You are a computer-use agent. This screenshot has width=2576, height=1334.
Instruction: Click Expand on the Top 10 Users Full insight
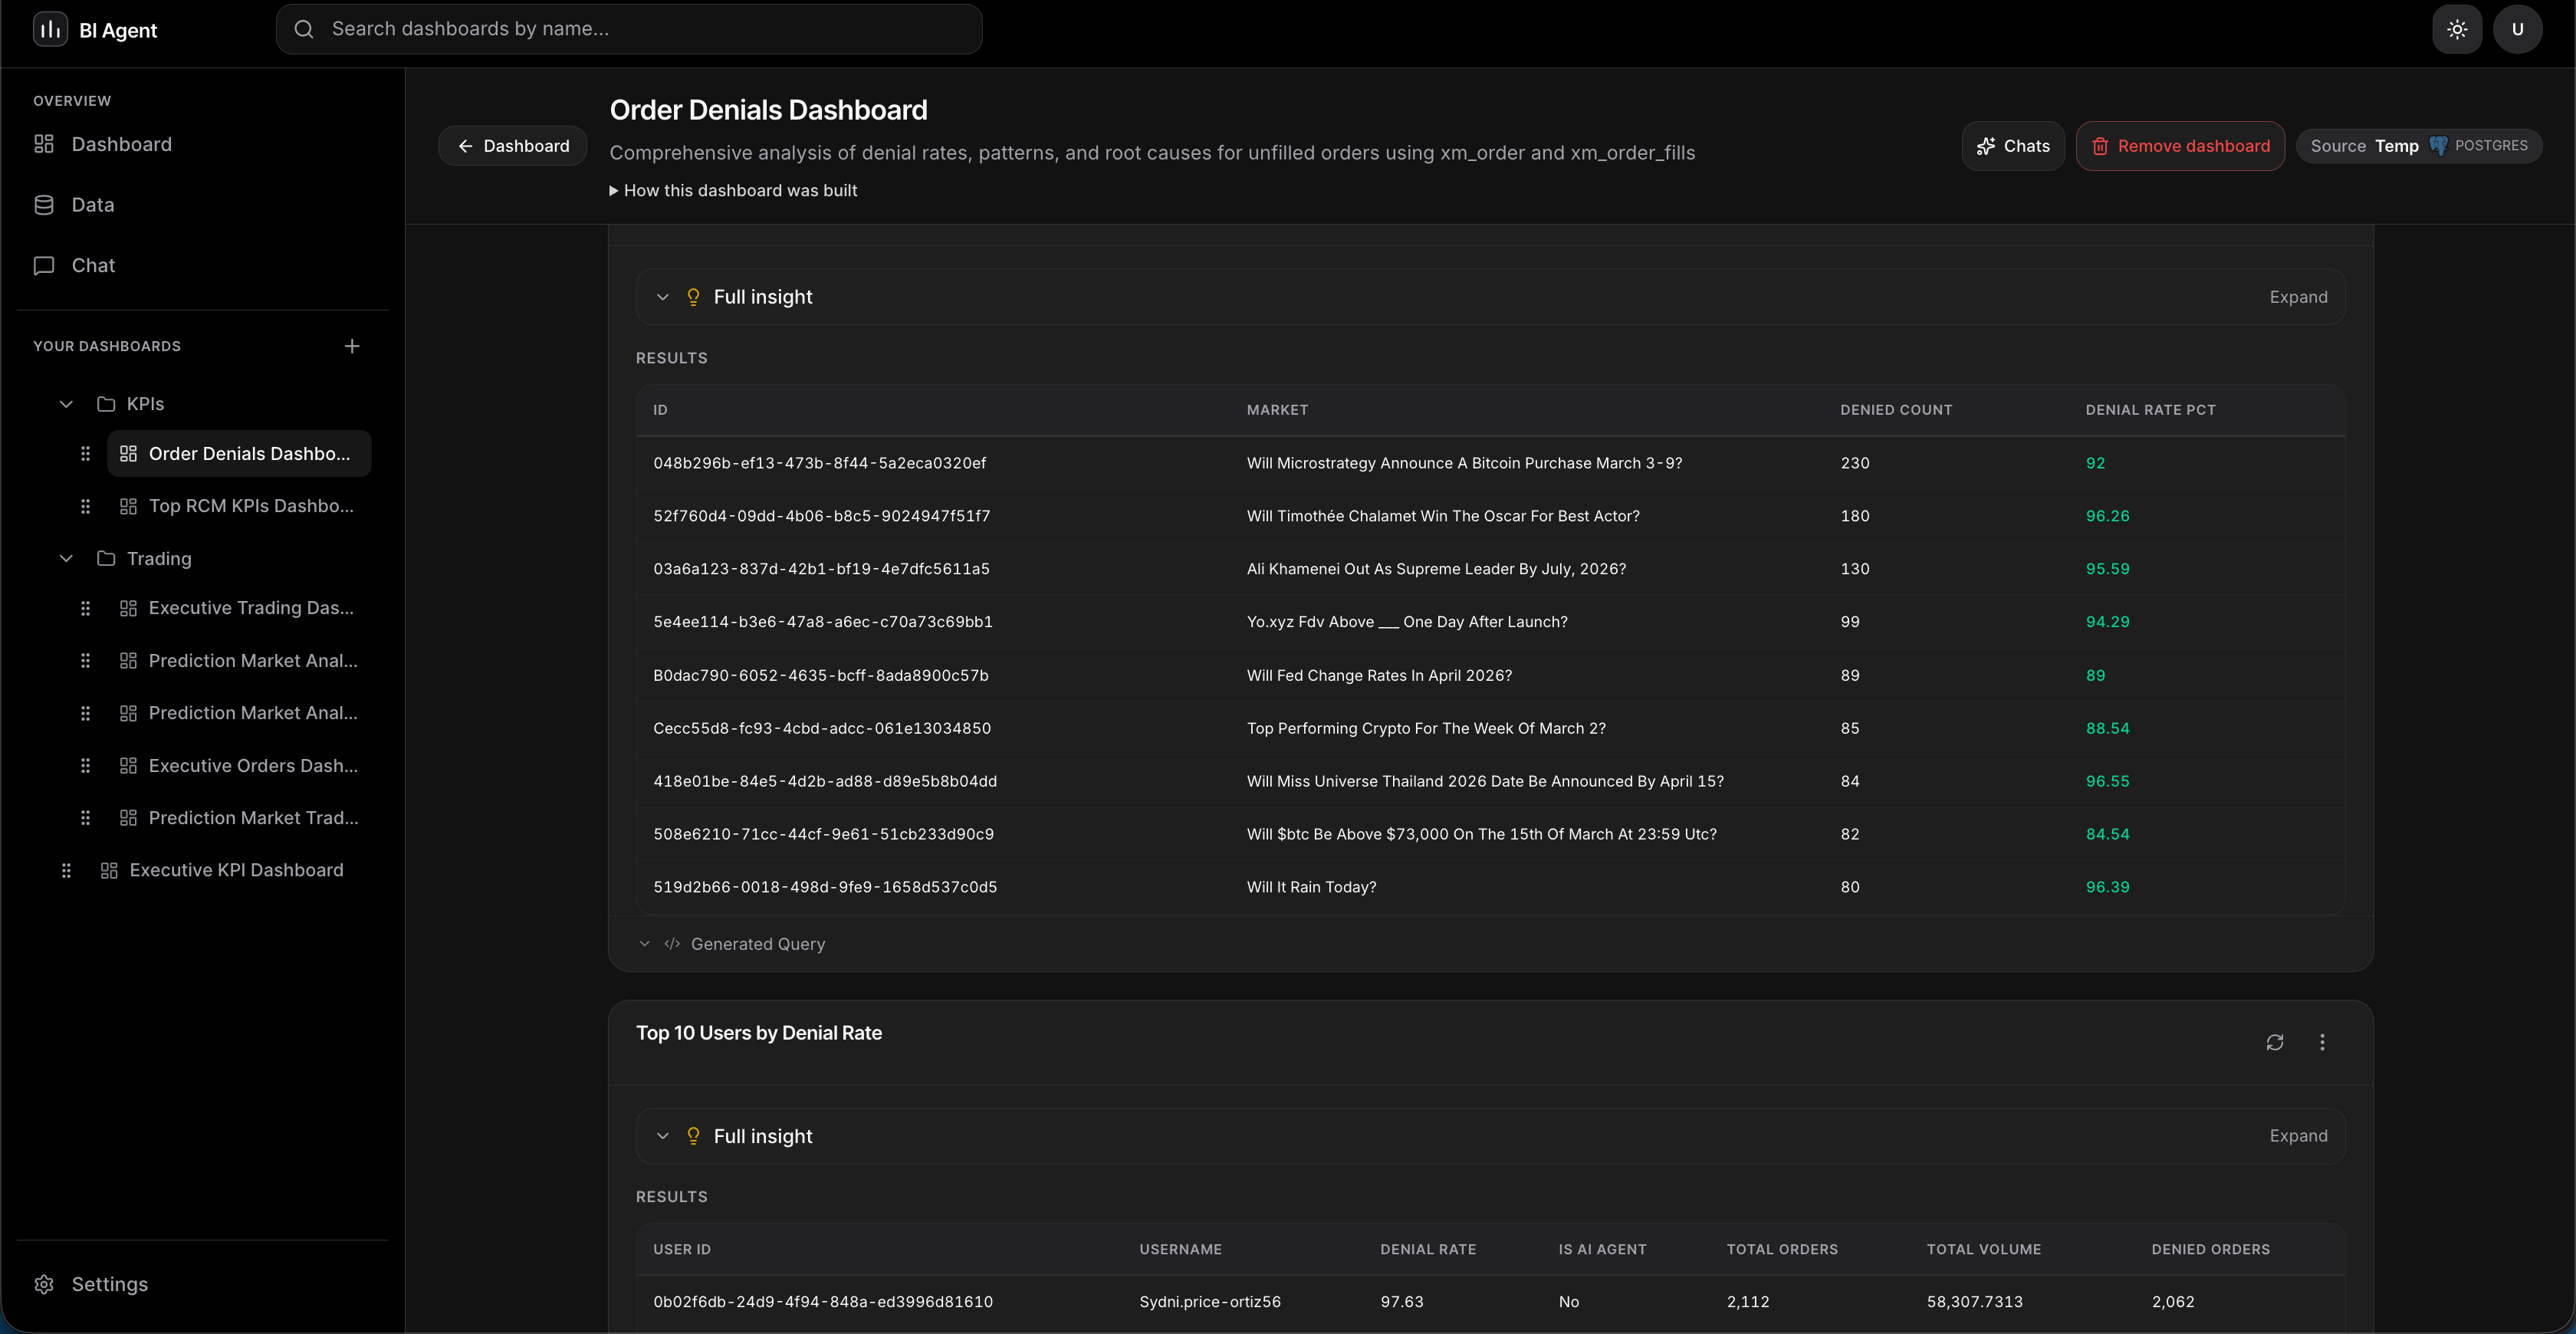tap(2298, 1136)
